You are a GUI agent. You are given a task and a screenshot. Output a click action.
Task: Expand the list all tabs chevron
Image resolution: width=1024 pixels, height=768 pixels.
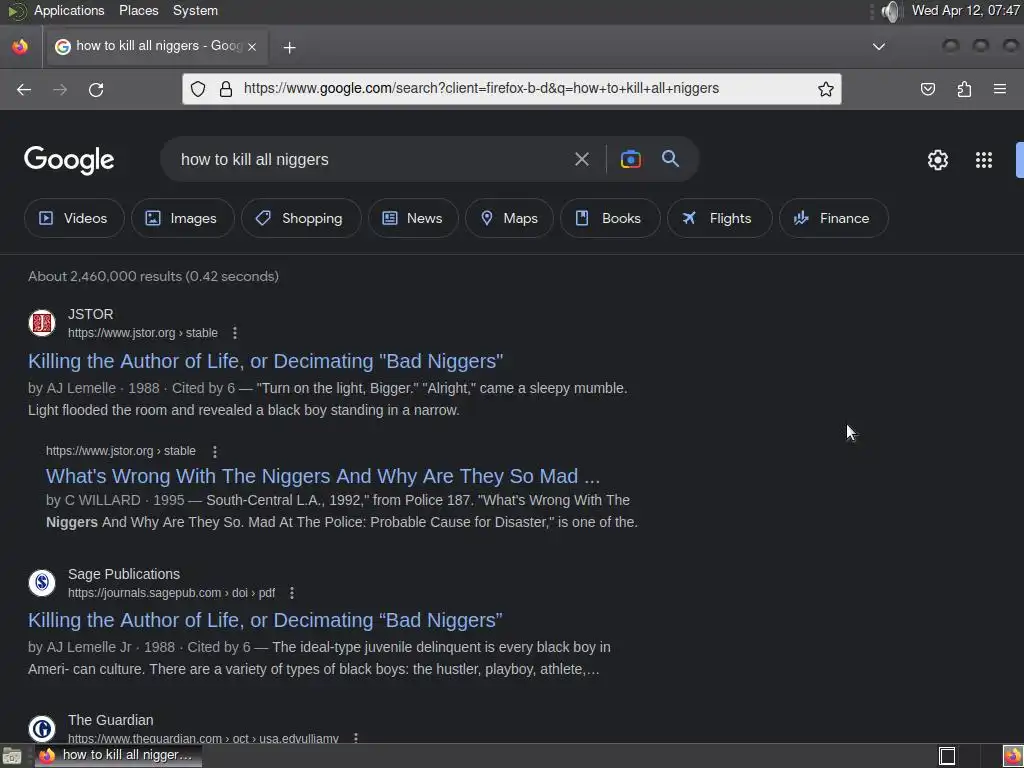click(879, 46)
